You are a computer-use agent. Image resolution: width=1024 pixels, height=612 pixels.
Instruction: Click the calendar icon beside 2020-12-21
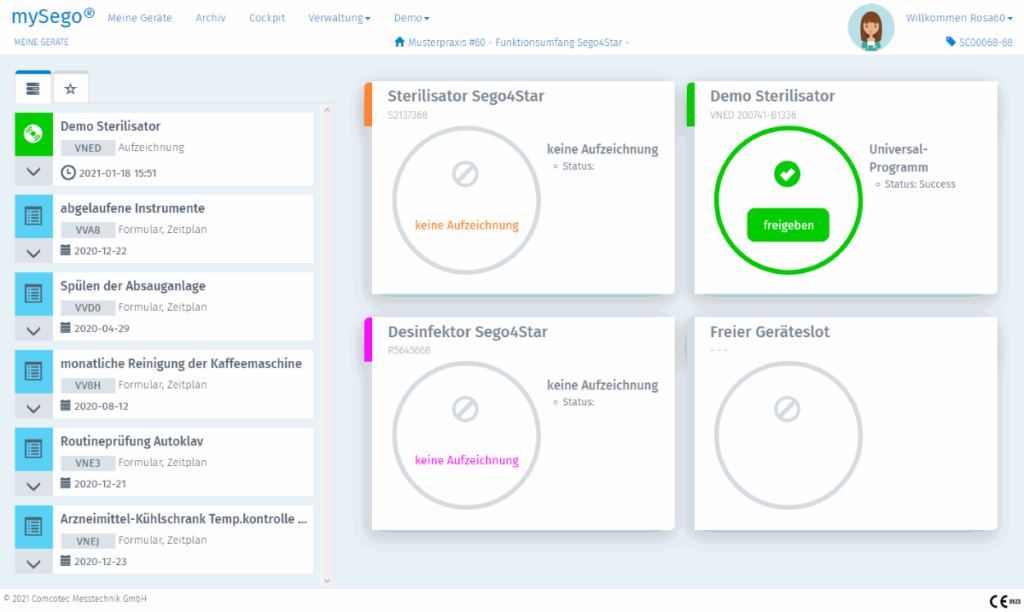[65, 483]
